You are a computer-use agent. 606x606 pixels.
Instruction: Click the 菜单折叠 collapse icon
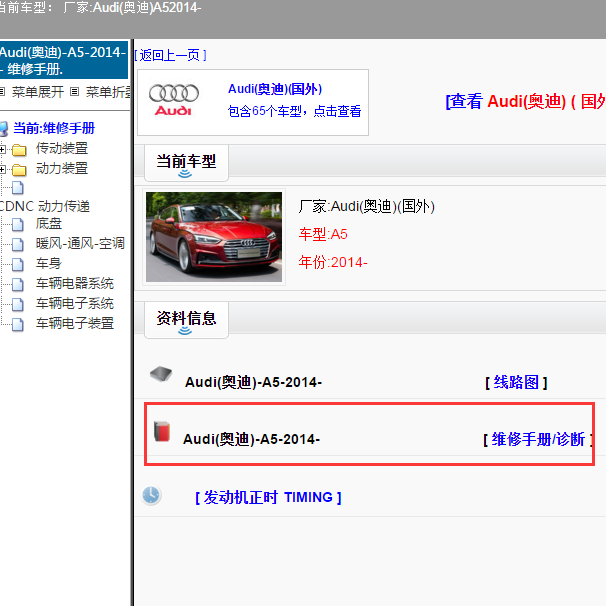75,92
